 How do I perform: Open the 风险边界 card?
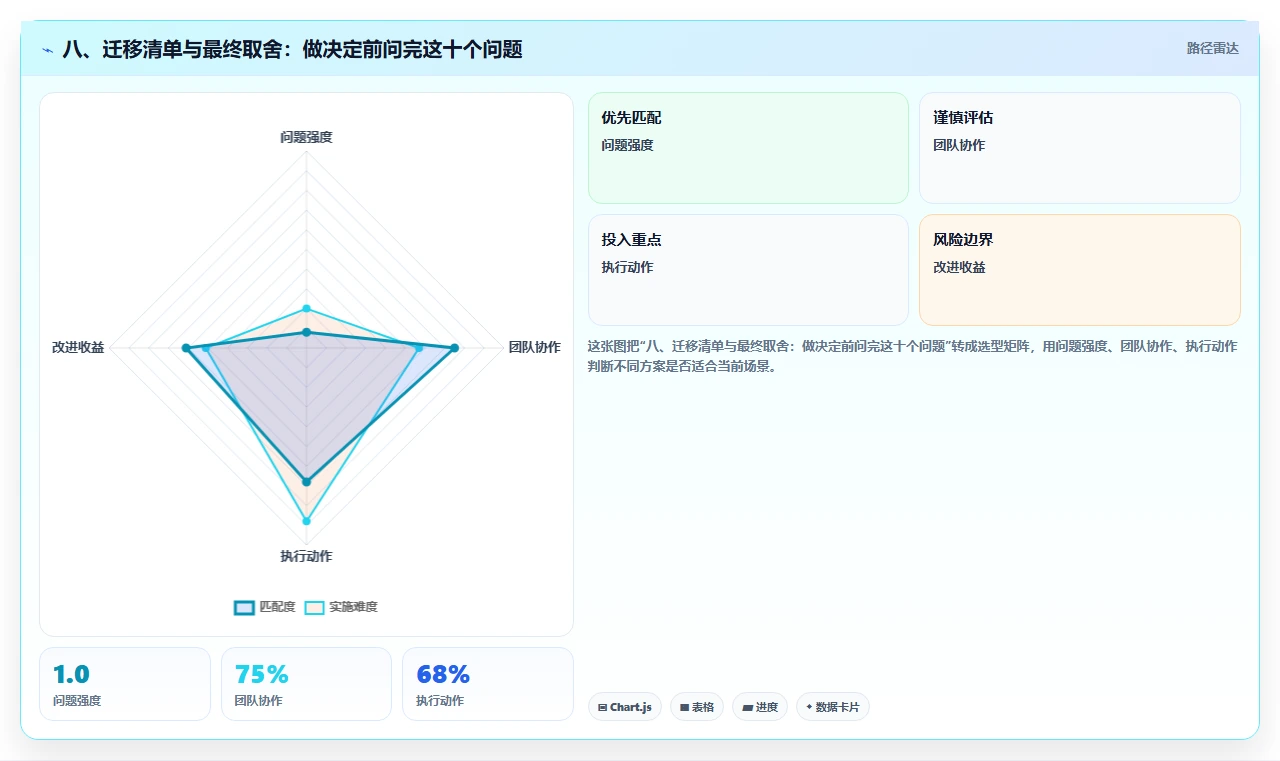1080,270
